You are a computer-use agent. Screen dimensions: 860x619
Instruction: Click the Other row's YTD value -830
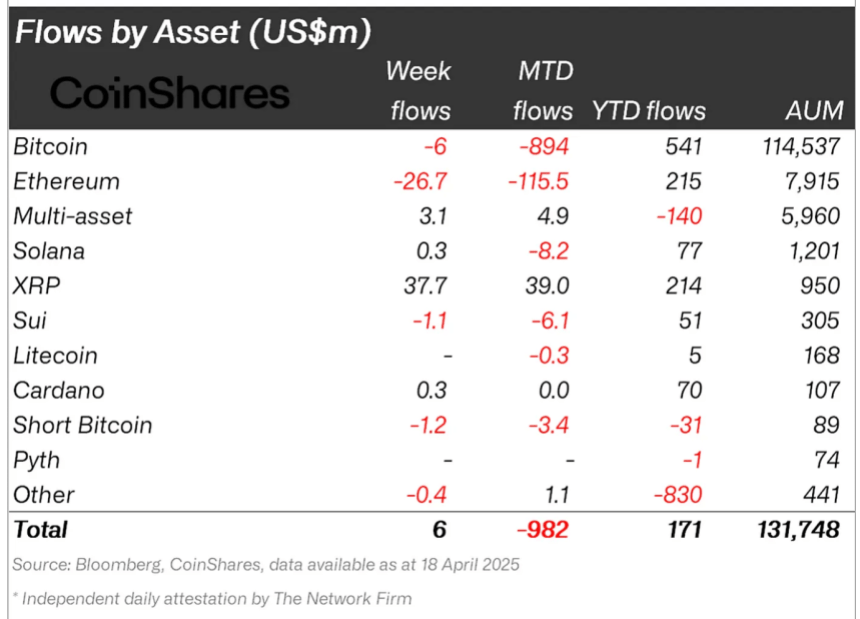pos(681,495)
